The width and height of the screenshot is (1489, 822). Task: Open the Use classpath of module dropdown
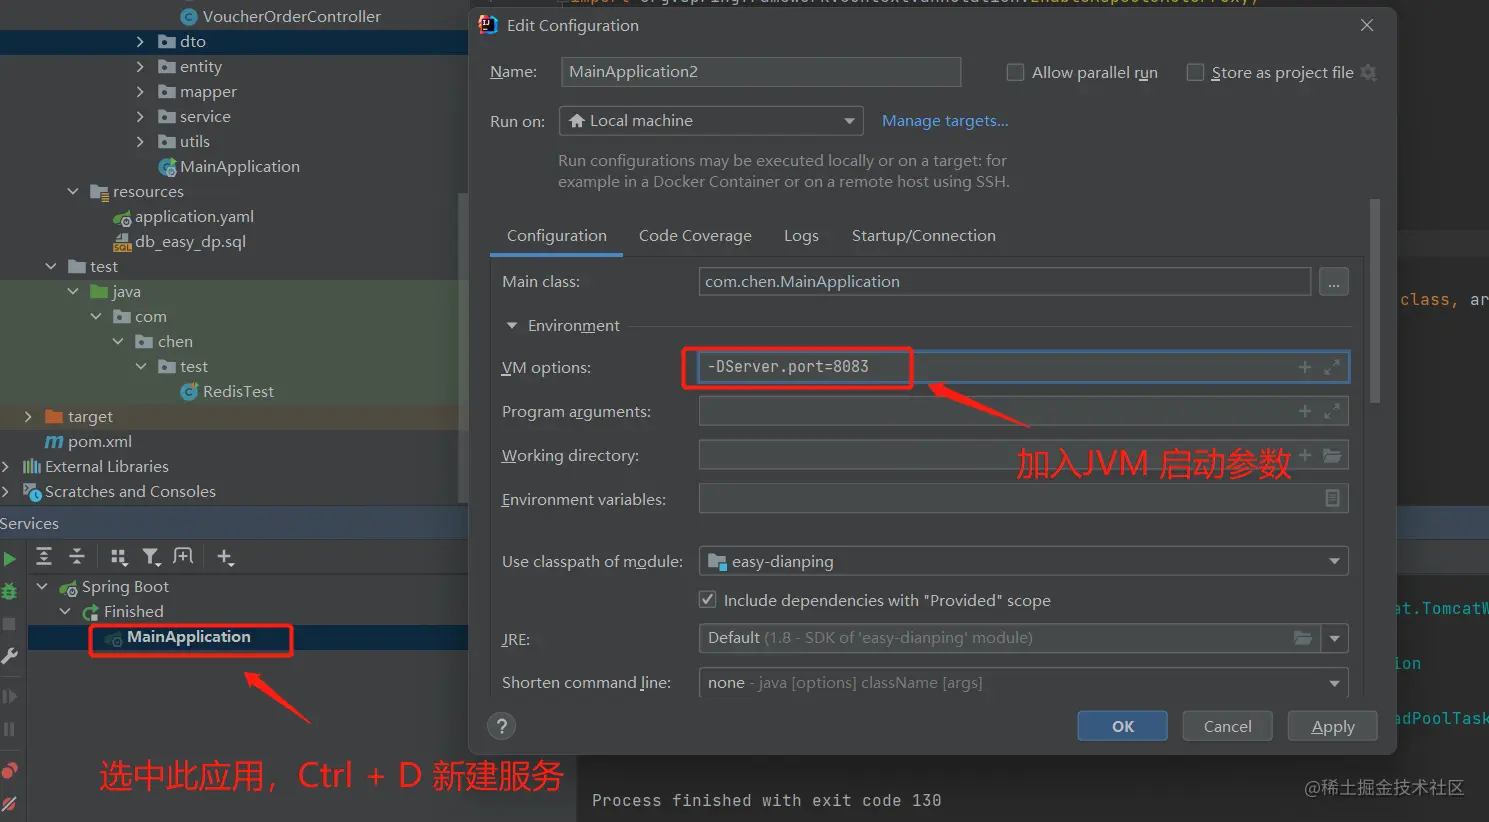tap(1023, 561)
